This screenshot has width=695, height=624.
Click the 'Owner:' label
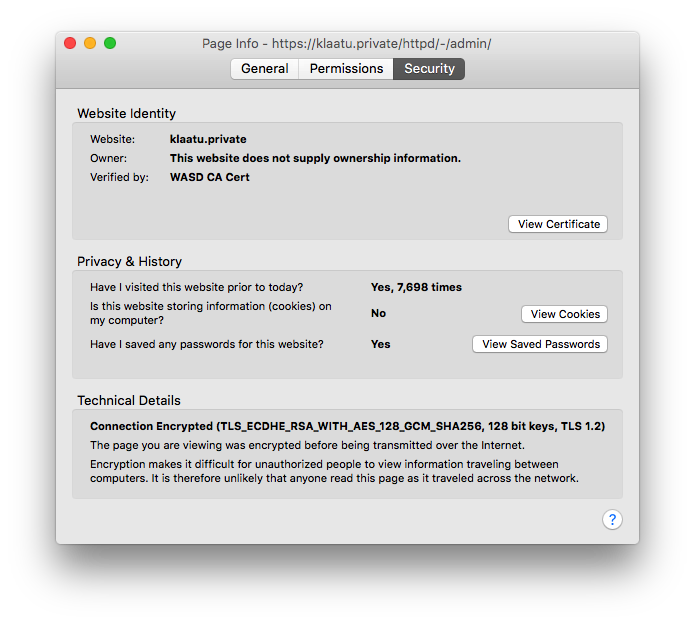[108, 158]
